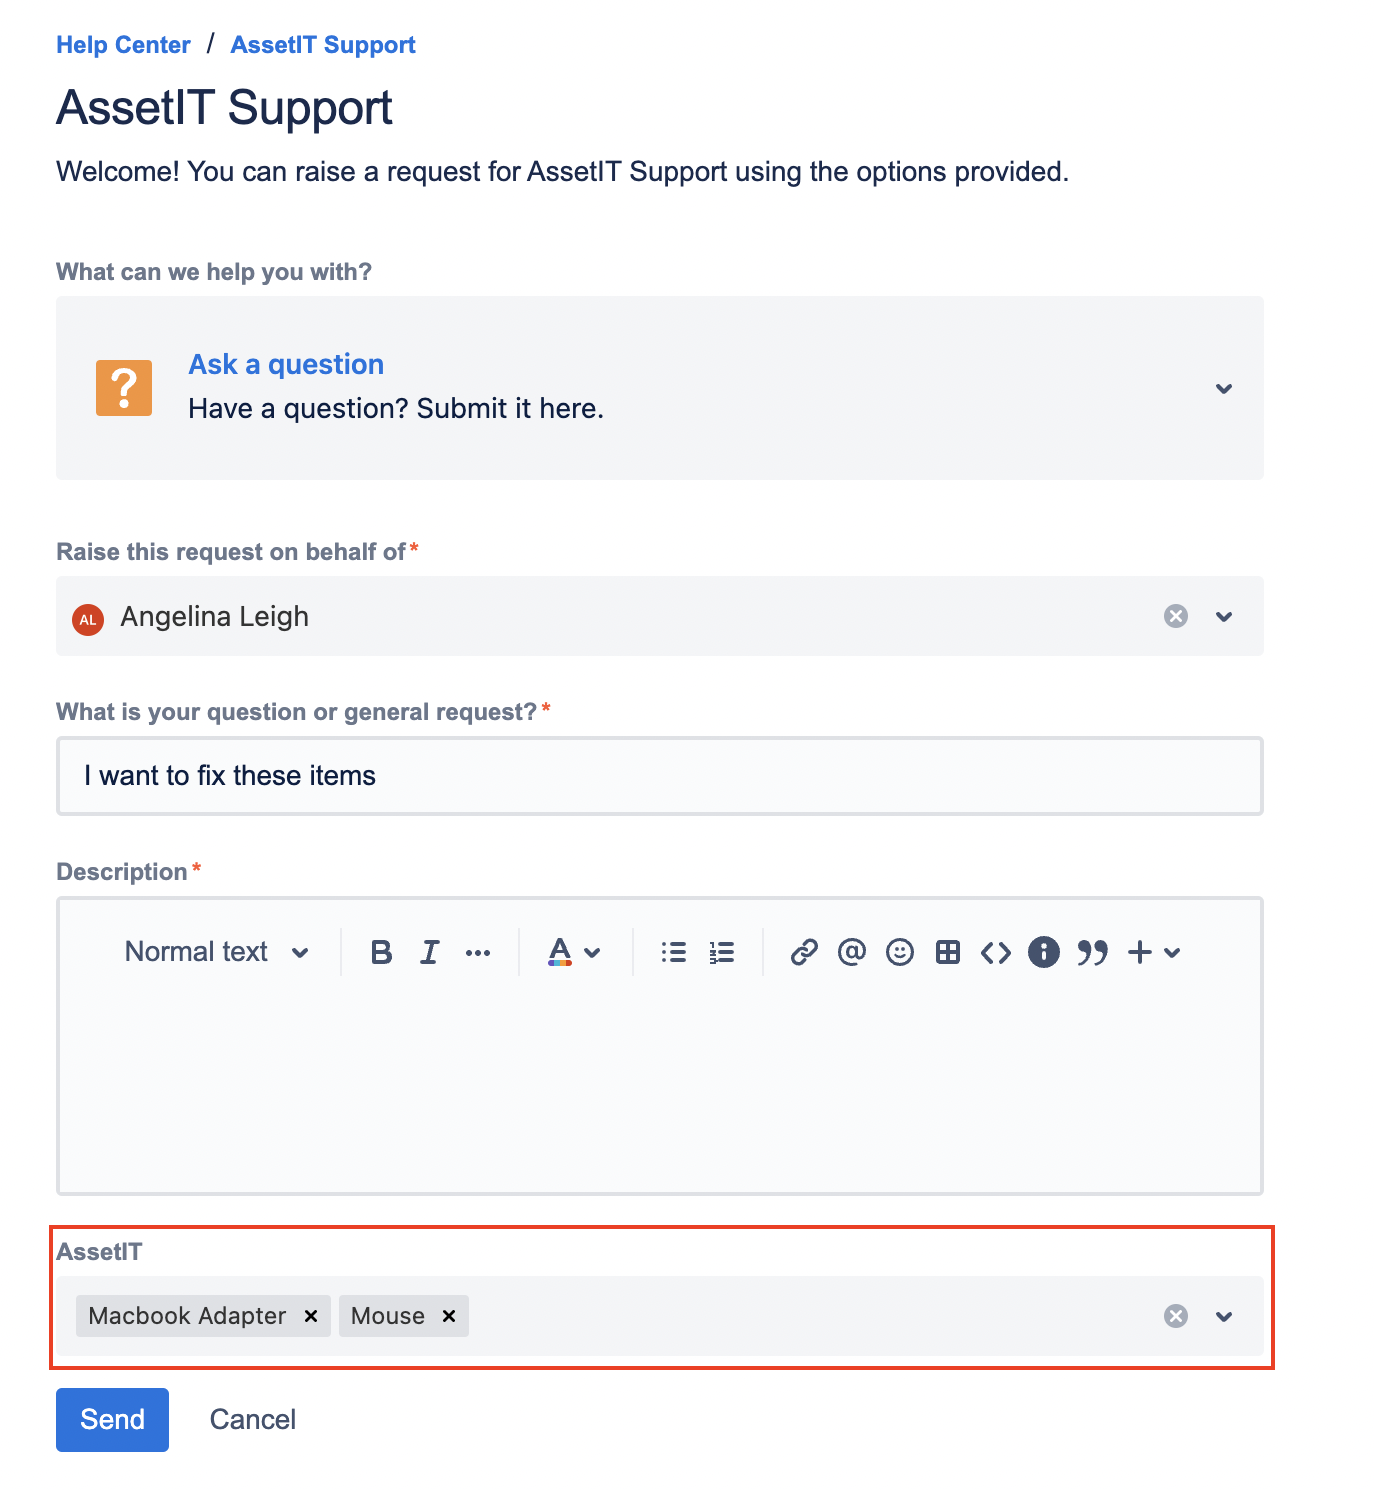This screenshot has width=1374, height=1490.
Task: Expand the AssetIT field dropdown
Action: coord(1224,1316)
